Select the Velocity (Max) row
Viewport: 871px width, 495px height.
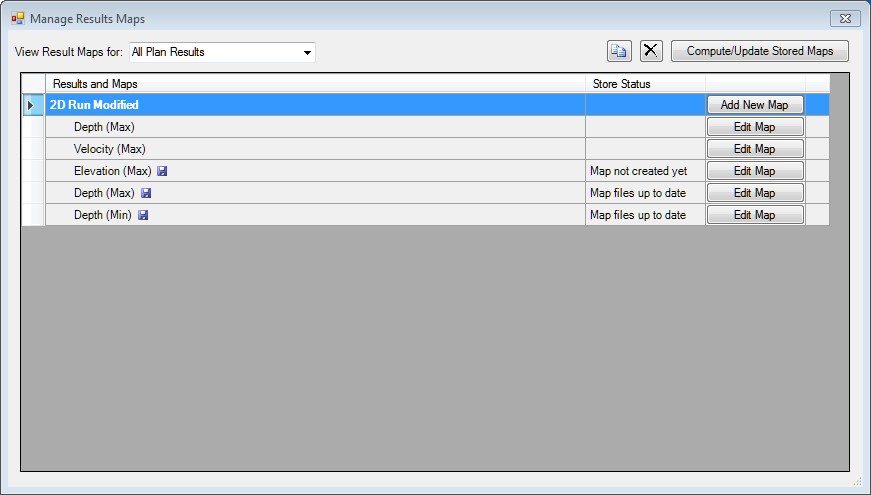(110, 149)
